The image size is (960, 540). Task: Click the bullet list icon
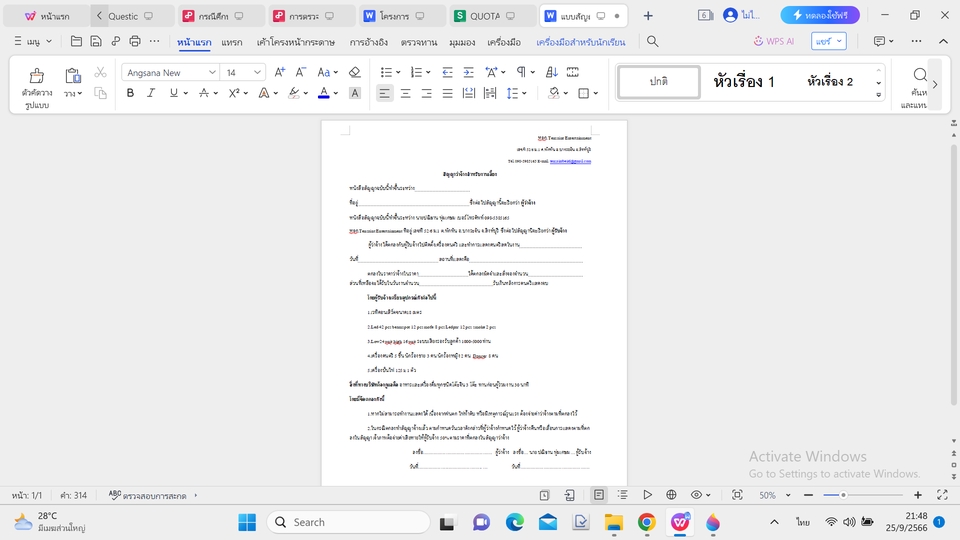coord(386,72)
